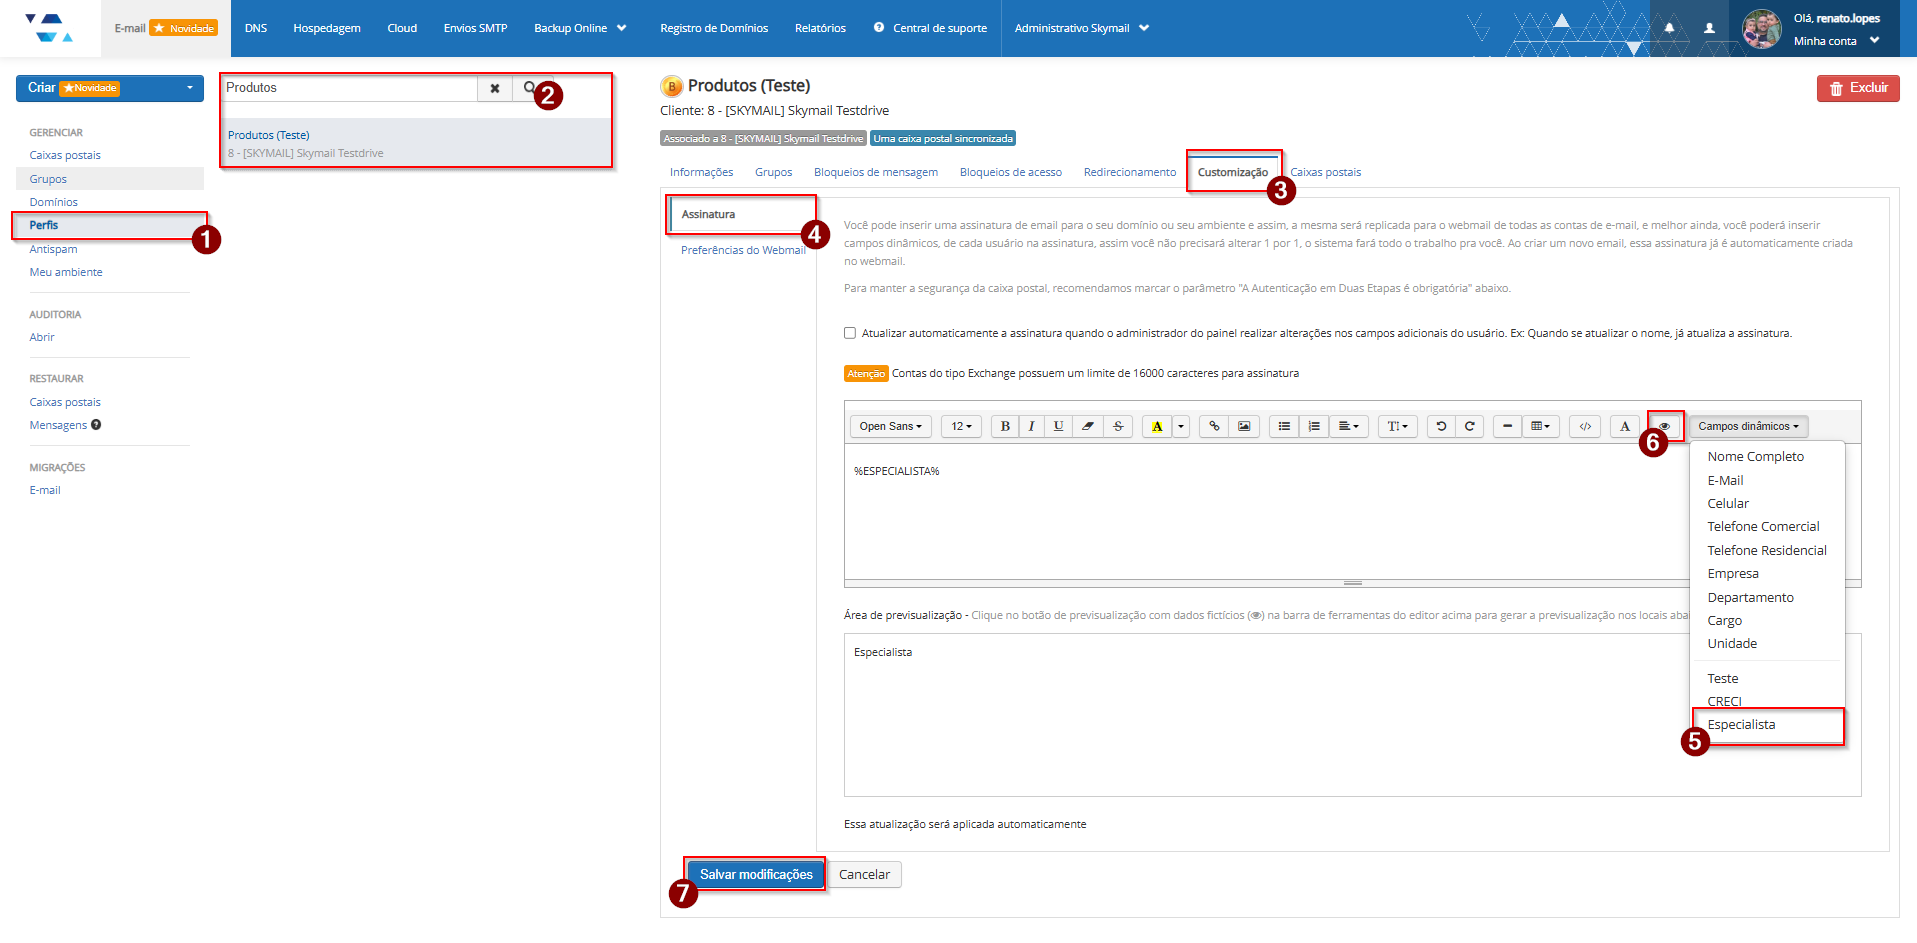Insert a link with the link icon
1917x943 pixels.
(x=1214, y=426)
